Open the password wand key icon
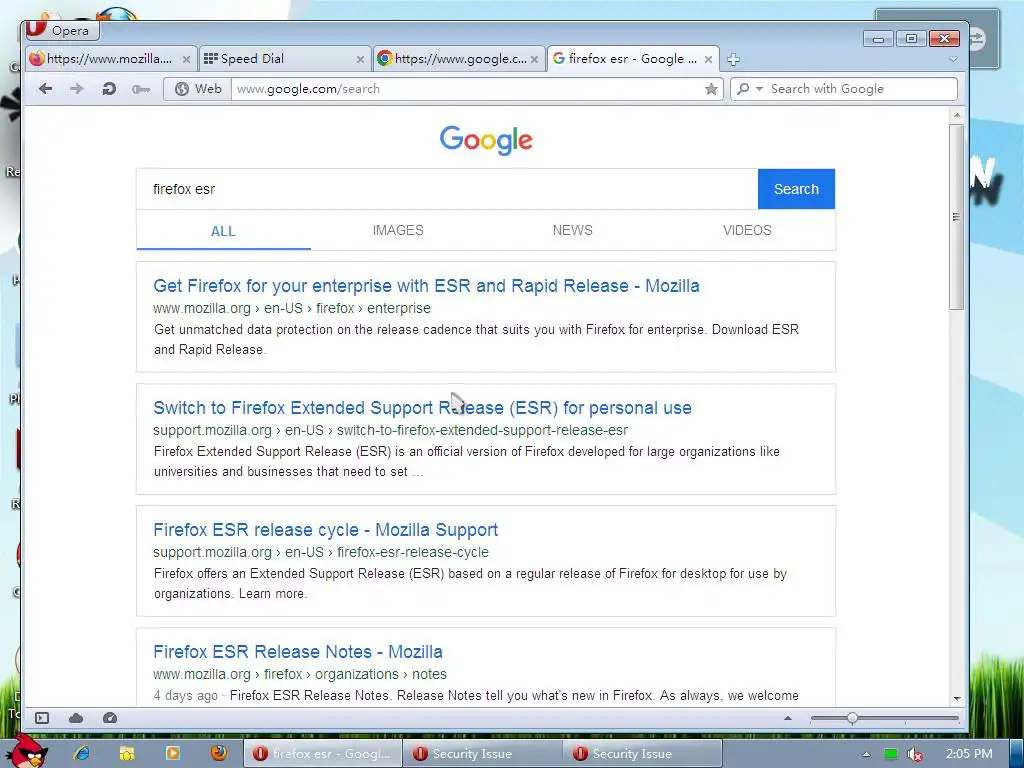1024x768 pixels. pyautogui.click(x=140, y=89)
